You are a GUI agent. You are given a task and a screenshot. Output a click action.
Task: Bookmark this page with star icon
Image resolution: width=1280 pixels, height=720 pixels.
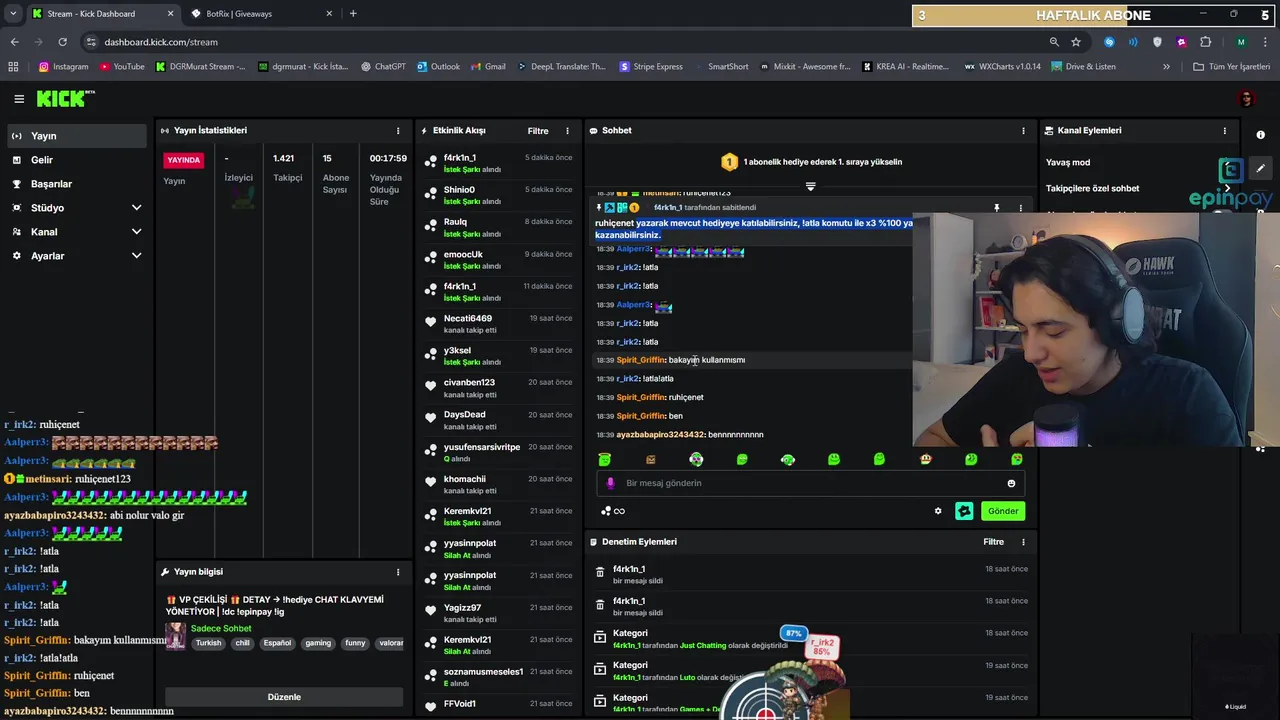1076,42
